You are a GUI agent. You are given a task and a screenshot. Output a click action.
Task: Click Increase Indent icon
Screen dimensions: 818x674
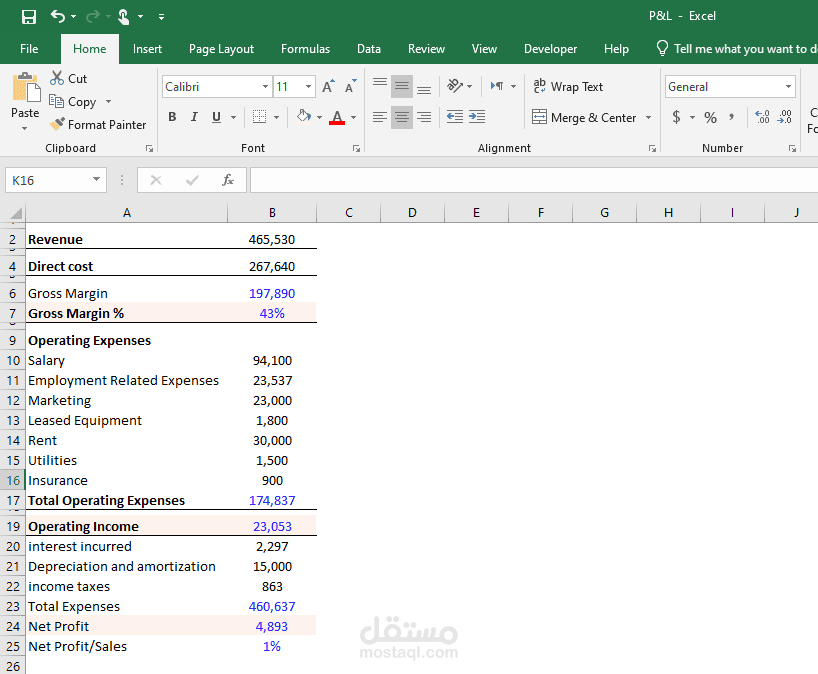coord(477,117)
